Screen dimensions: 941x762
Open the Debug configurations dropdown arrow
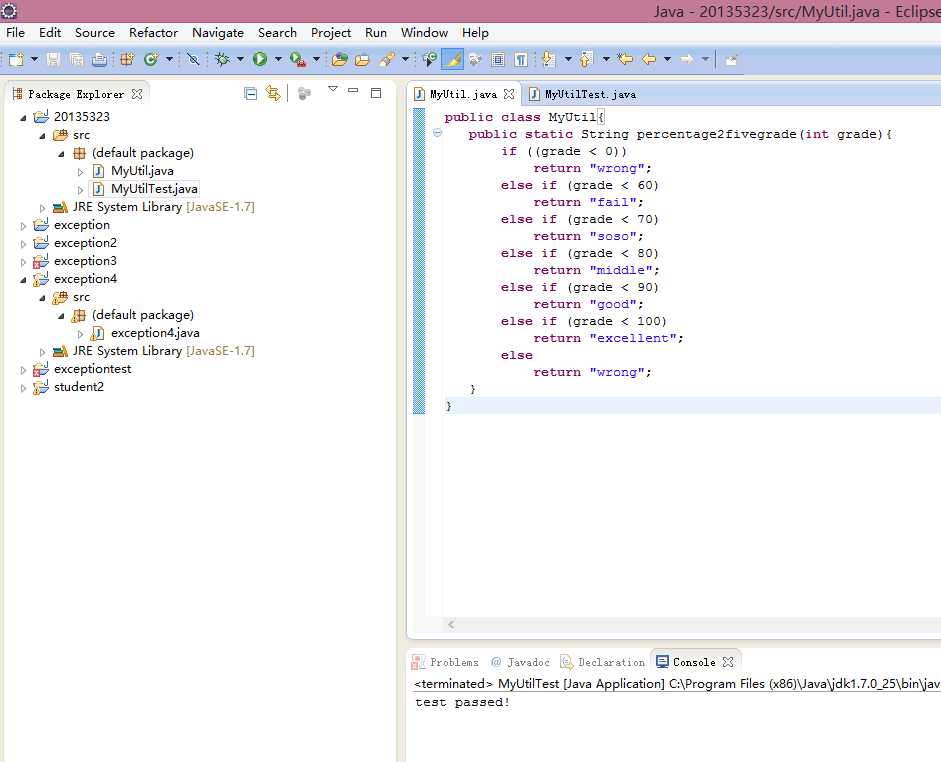(240, 59)
